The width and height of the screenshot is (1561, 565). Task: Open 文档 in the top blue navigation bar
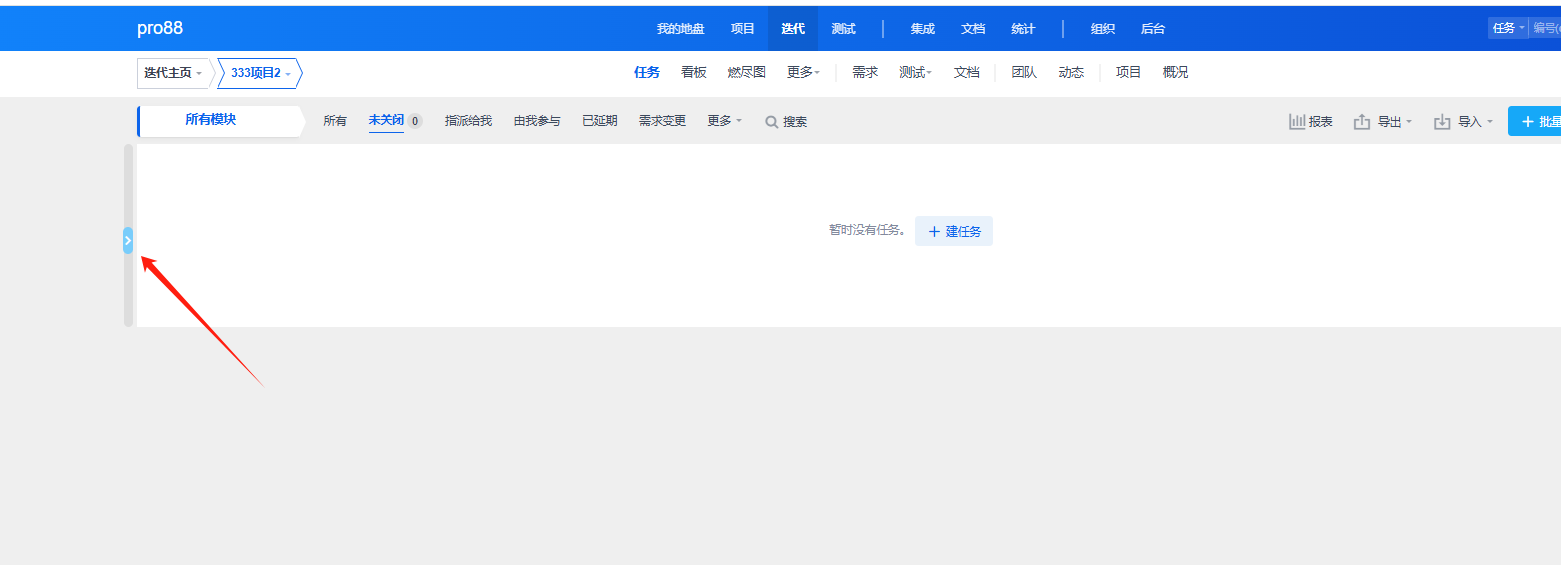click(x=973, y=29)
